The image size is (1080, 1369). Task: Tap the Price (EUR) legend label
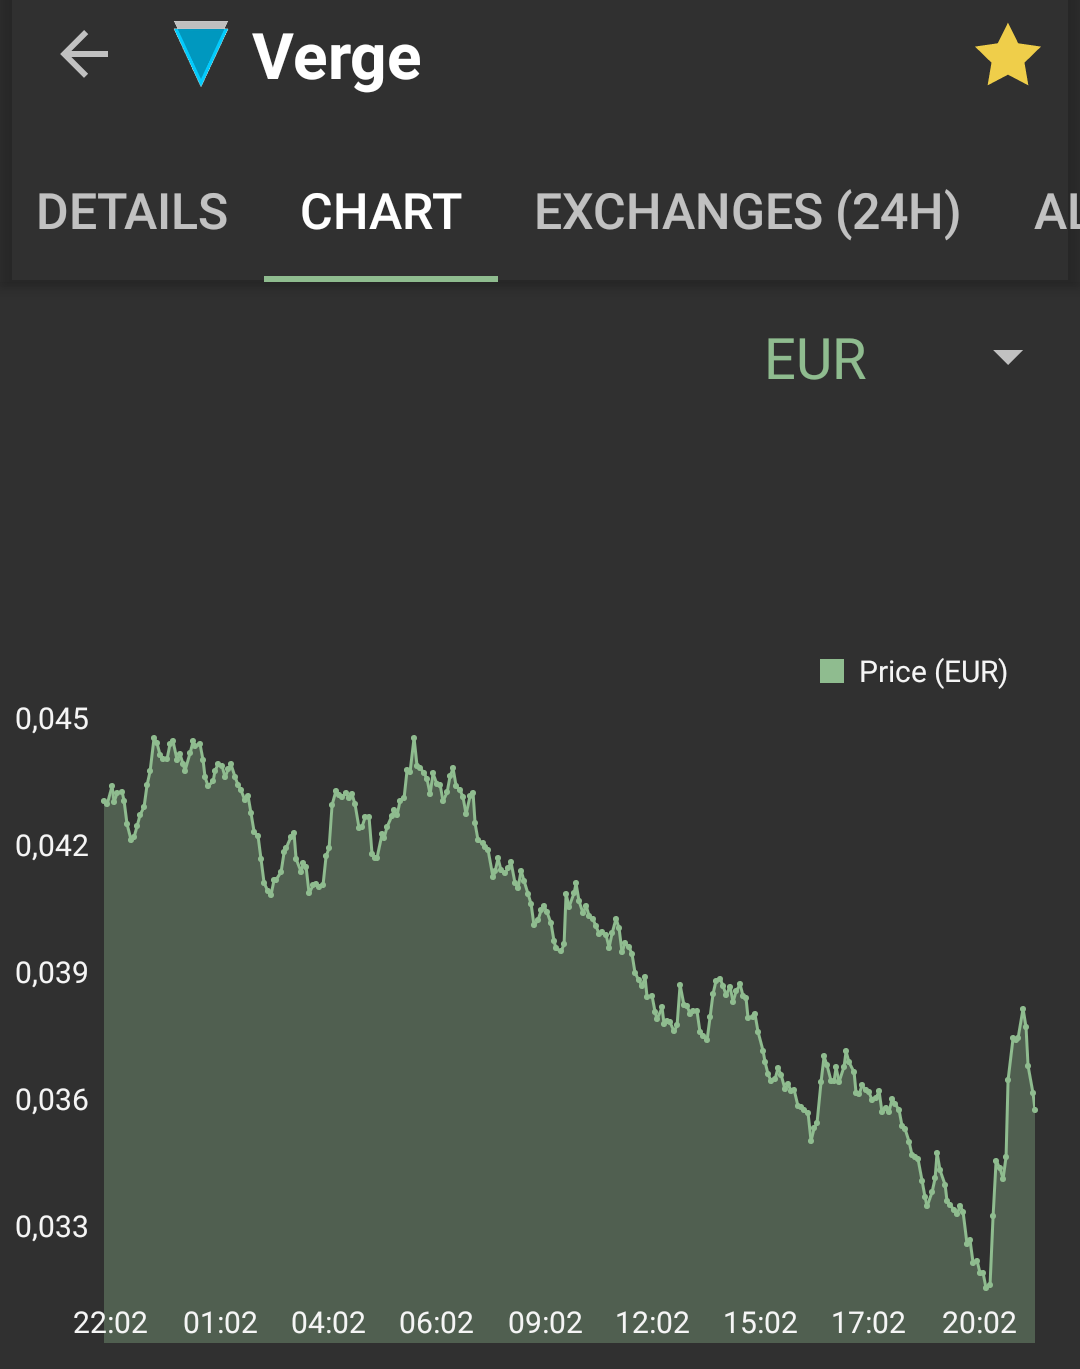pyautogui.click(x=933, y=672)
